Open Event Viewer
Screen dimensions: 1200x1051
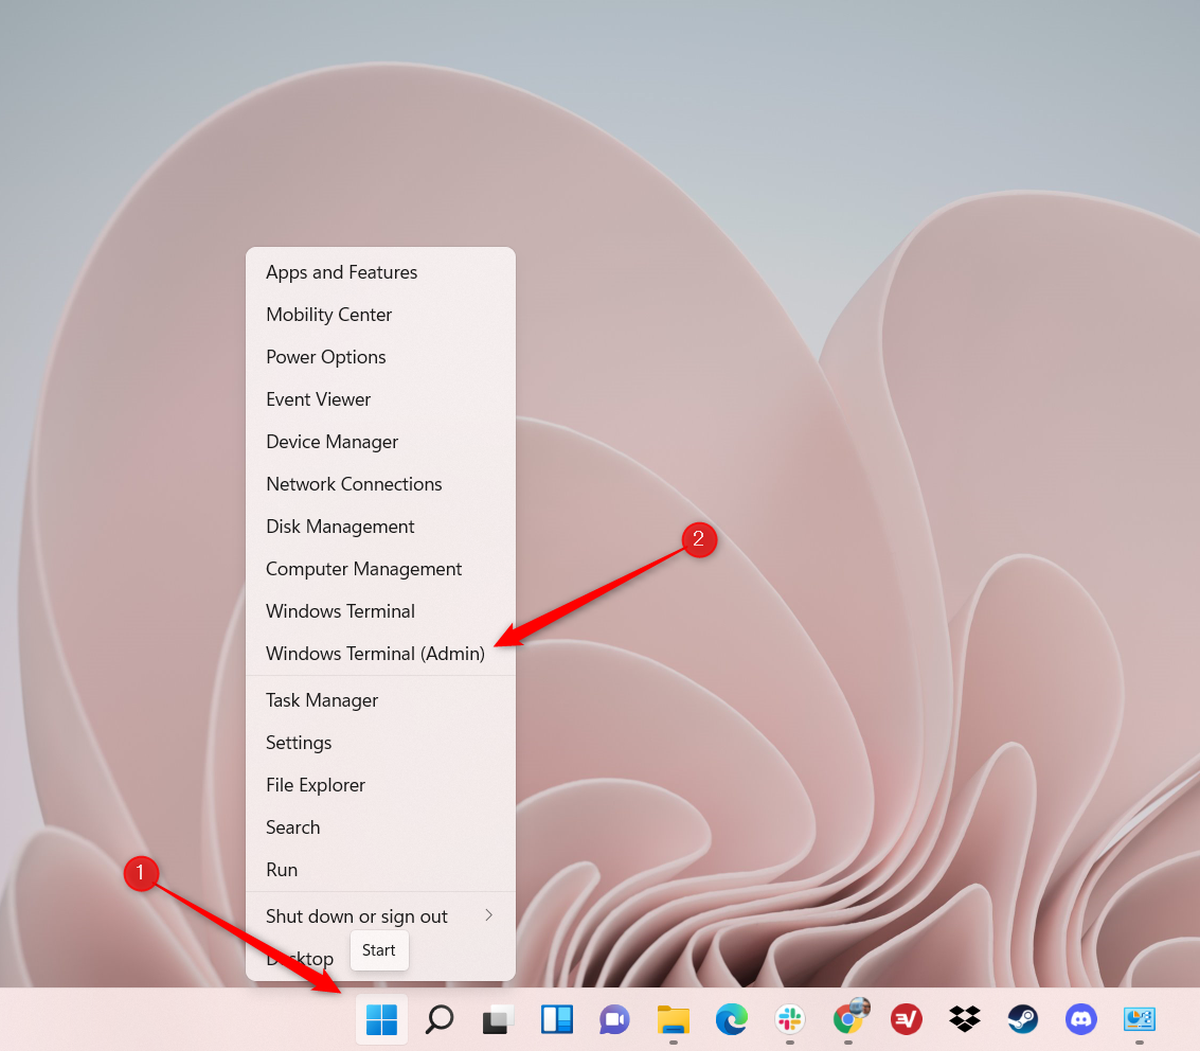381,399
